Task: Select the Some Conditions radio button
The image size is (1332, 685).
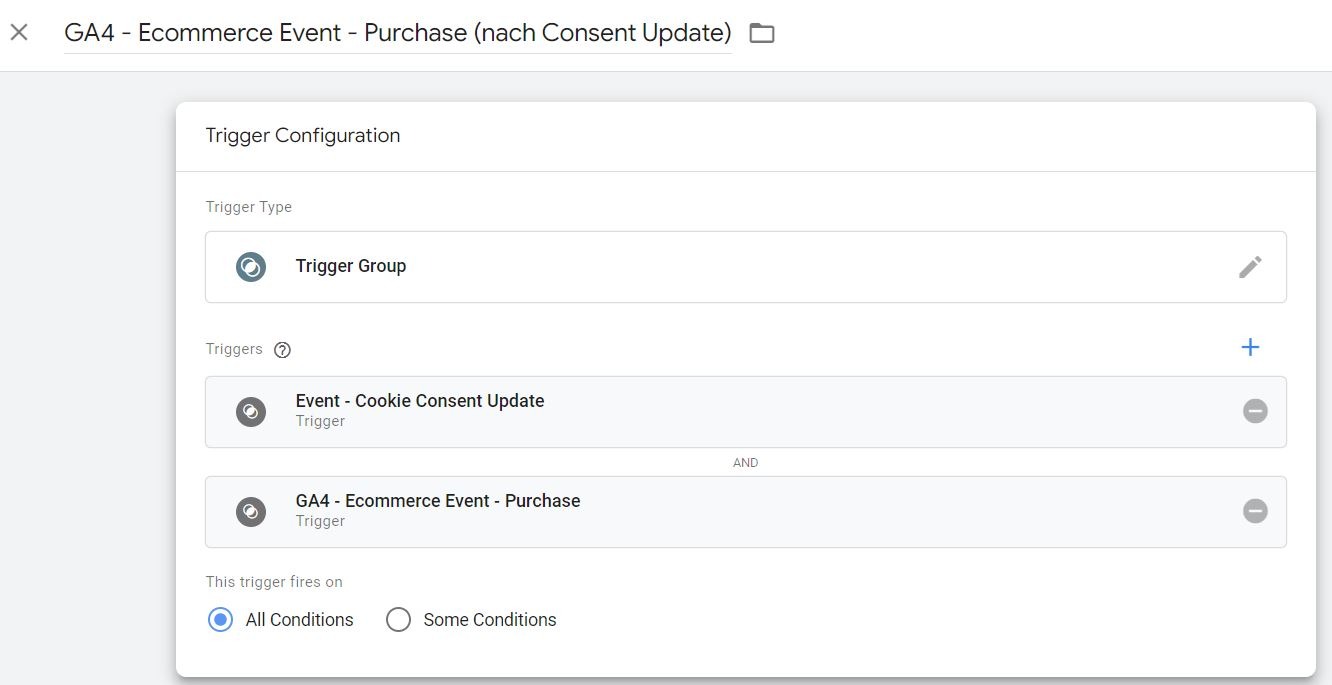Action: point(398,620)
